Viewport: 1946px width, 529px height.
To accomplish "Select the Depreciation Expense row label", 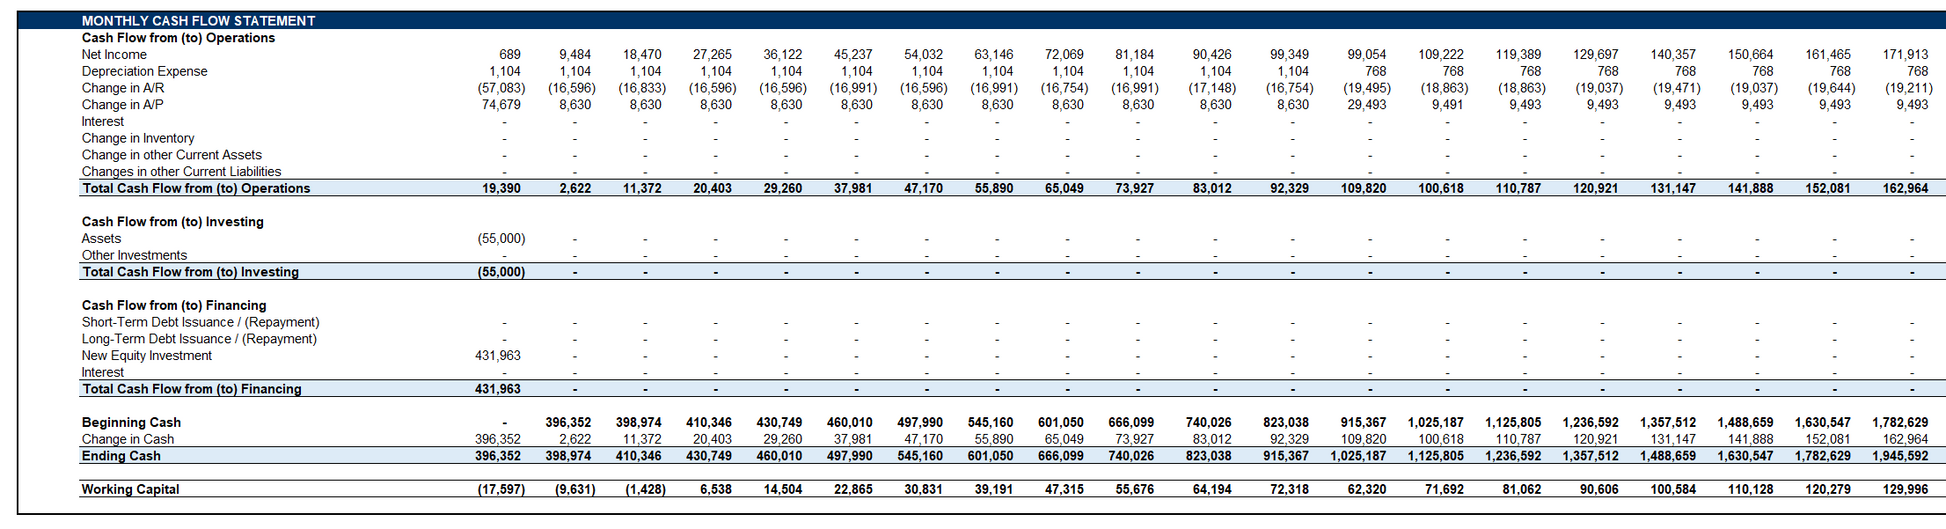I will click(144, 72).
